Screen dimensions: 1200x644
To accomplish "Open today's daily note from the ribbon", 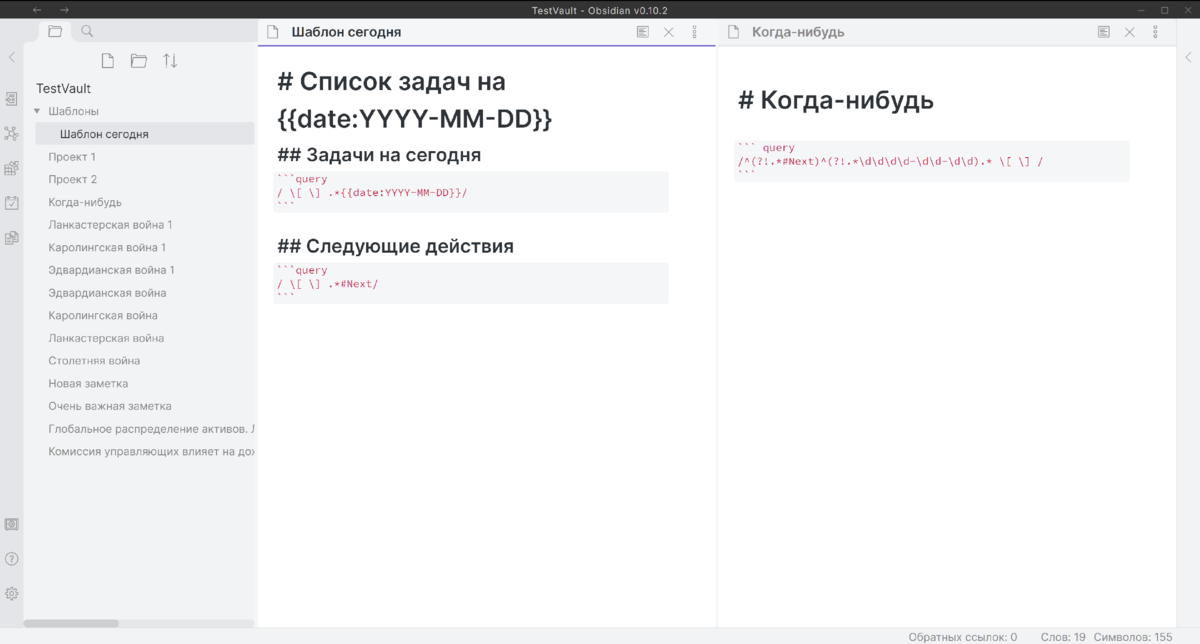I will [12, 203].
